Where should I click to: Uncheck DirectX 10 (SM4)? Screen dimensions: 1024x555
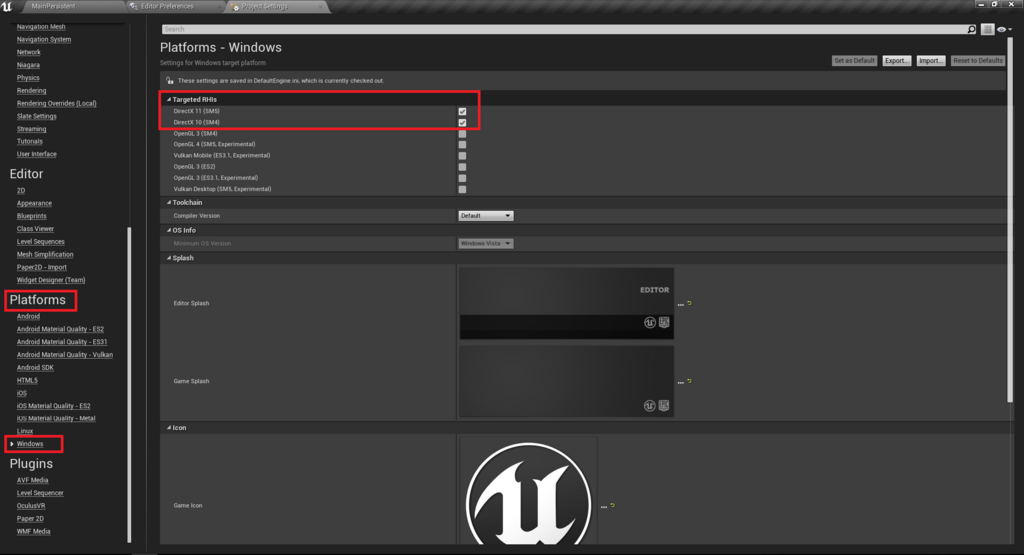(462, 123)
